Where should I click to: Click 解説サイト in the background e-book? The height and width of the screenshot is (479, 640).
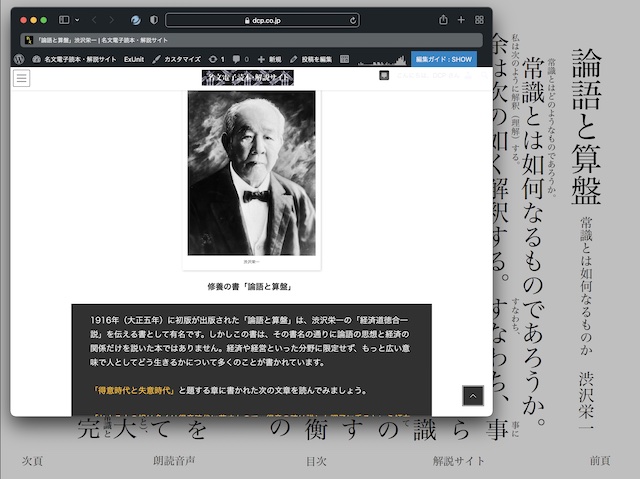click(x=458, y=461)
